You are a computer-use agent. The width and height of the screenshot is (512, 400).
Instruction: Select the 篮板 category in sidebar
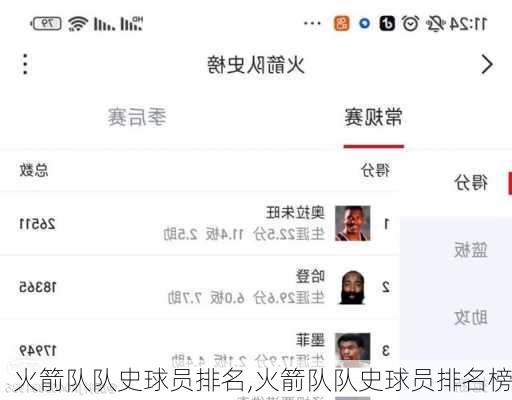coord(471,250)
